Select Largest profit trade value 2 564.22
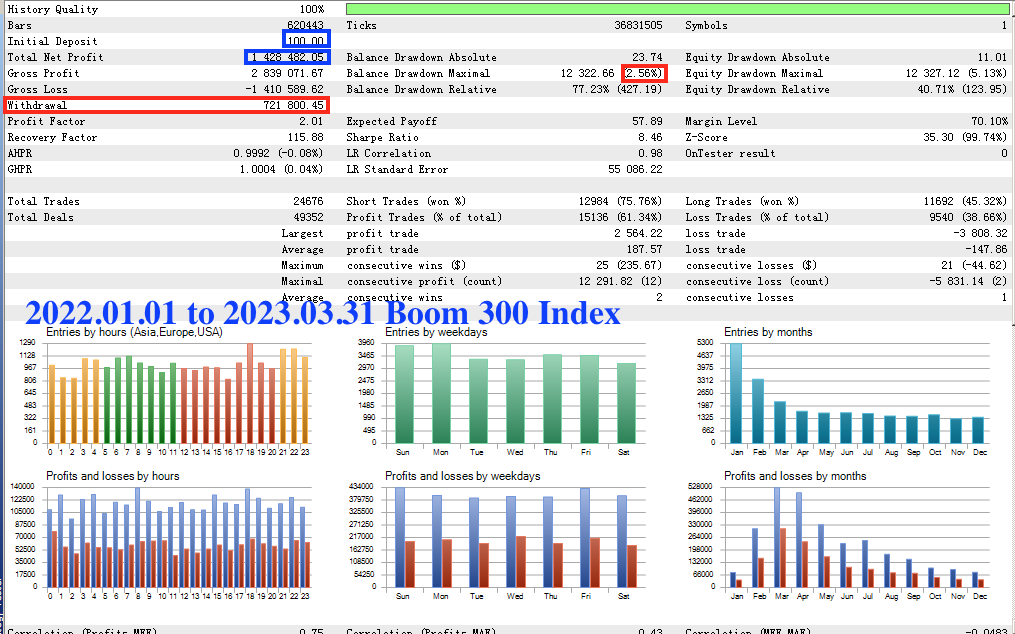 638,233
